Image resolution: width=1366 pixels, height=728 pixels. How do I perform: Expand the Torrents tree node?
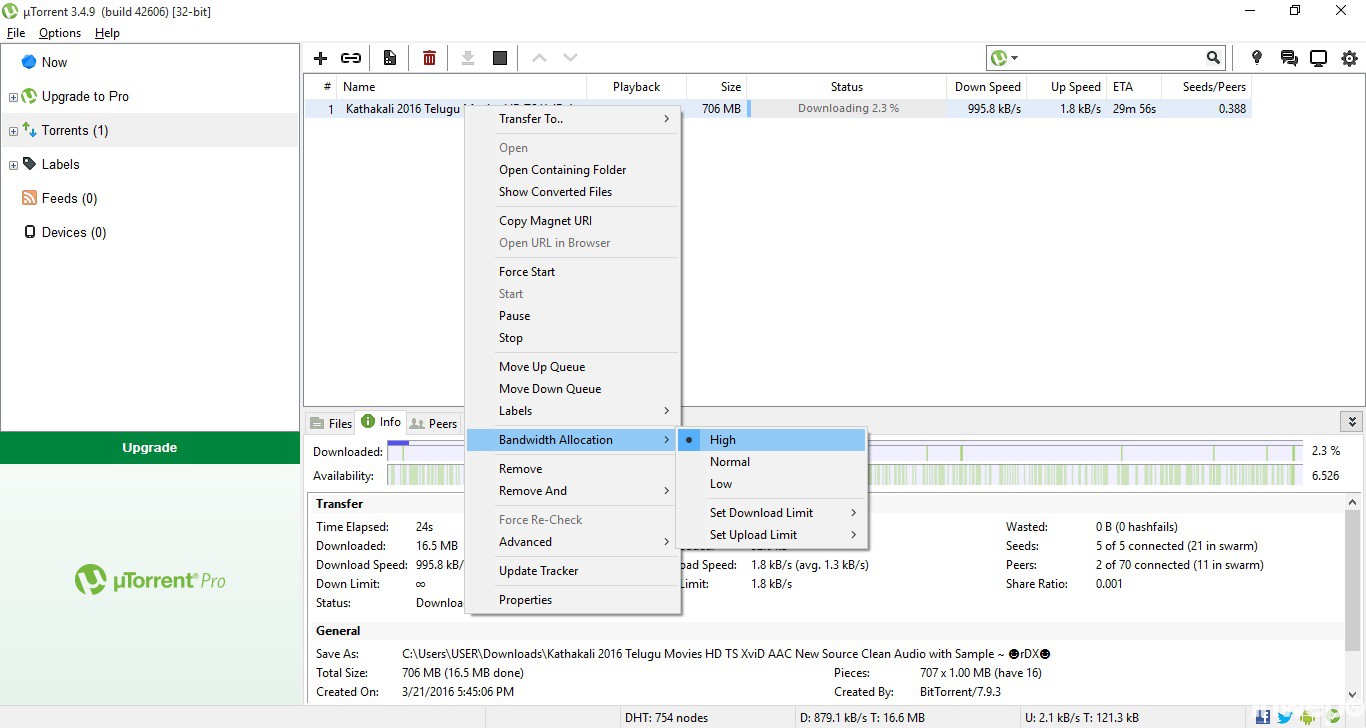13,131
